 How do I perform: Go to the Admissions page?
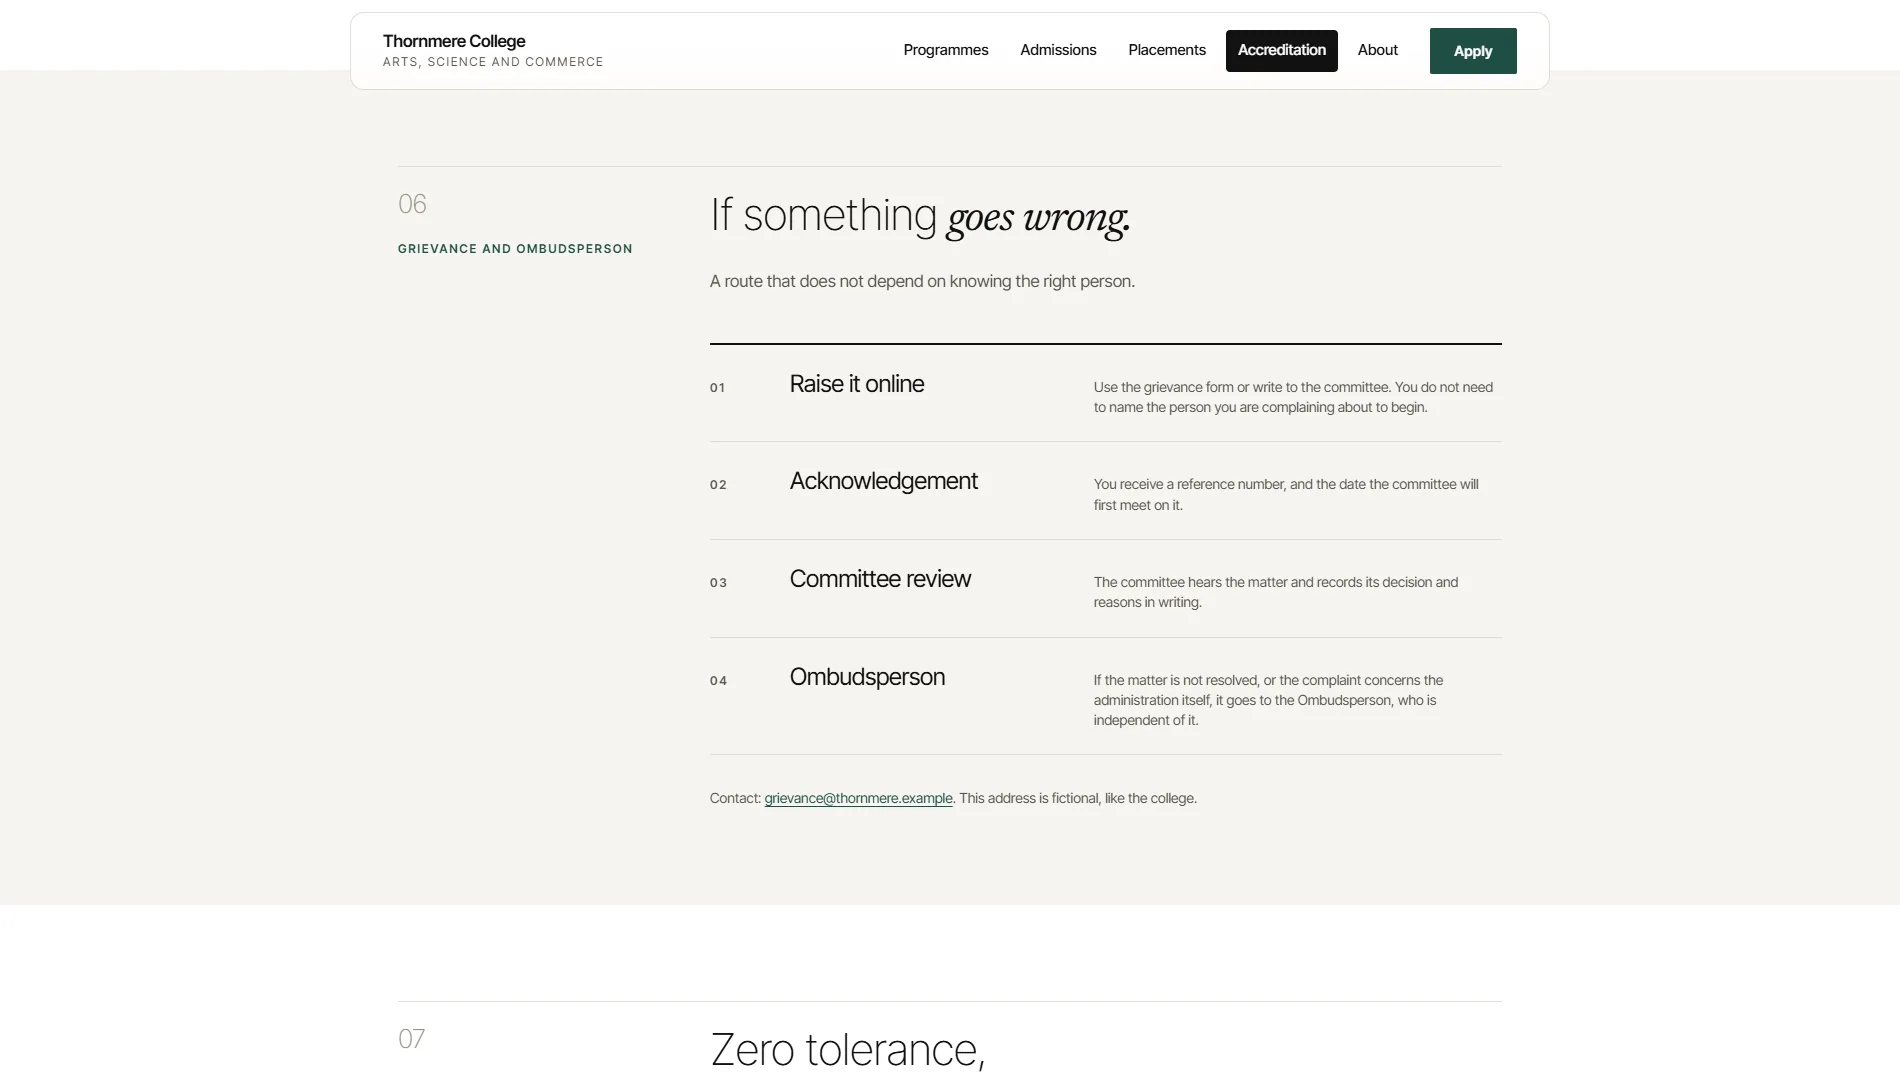point(1058,50)
